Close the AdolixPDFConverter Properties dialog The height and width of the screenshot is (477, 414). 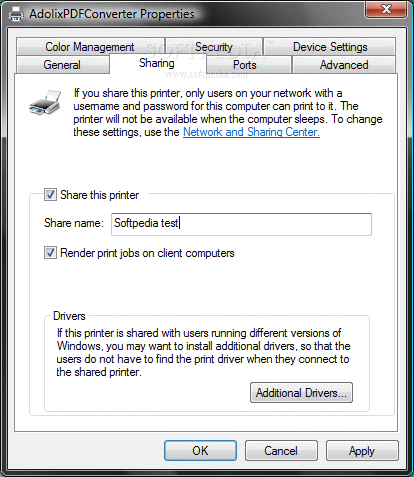click(x=386, y=9)
